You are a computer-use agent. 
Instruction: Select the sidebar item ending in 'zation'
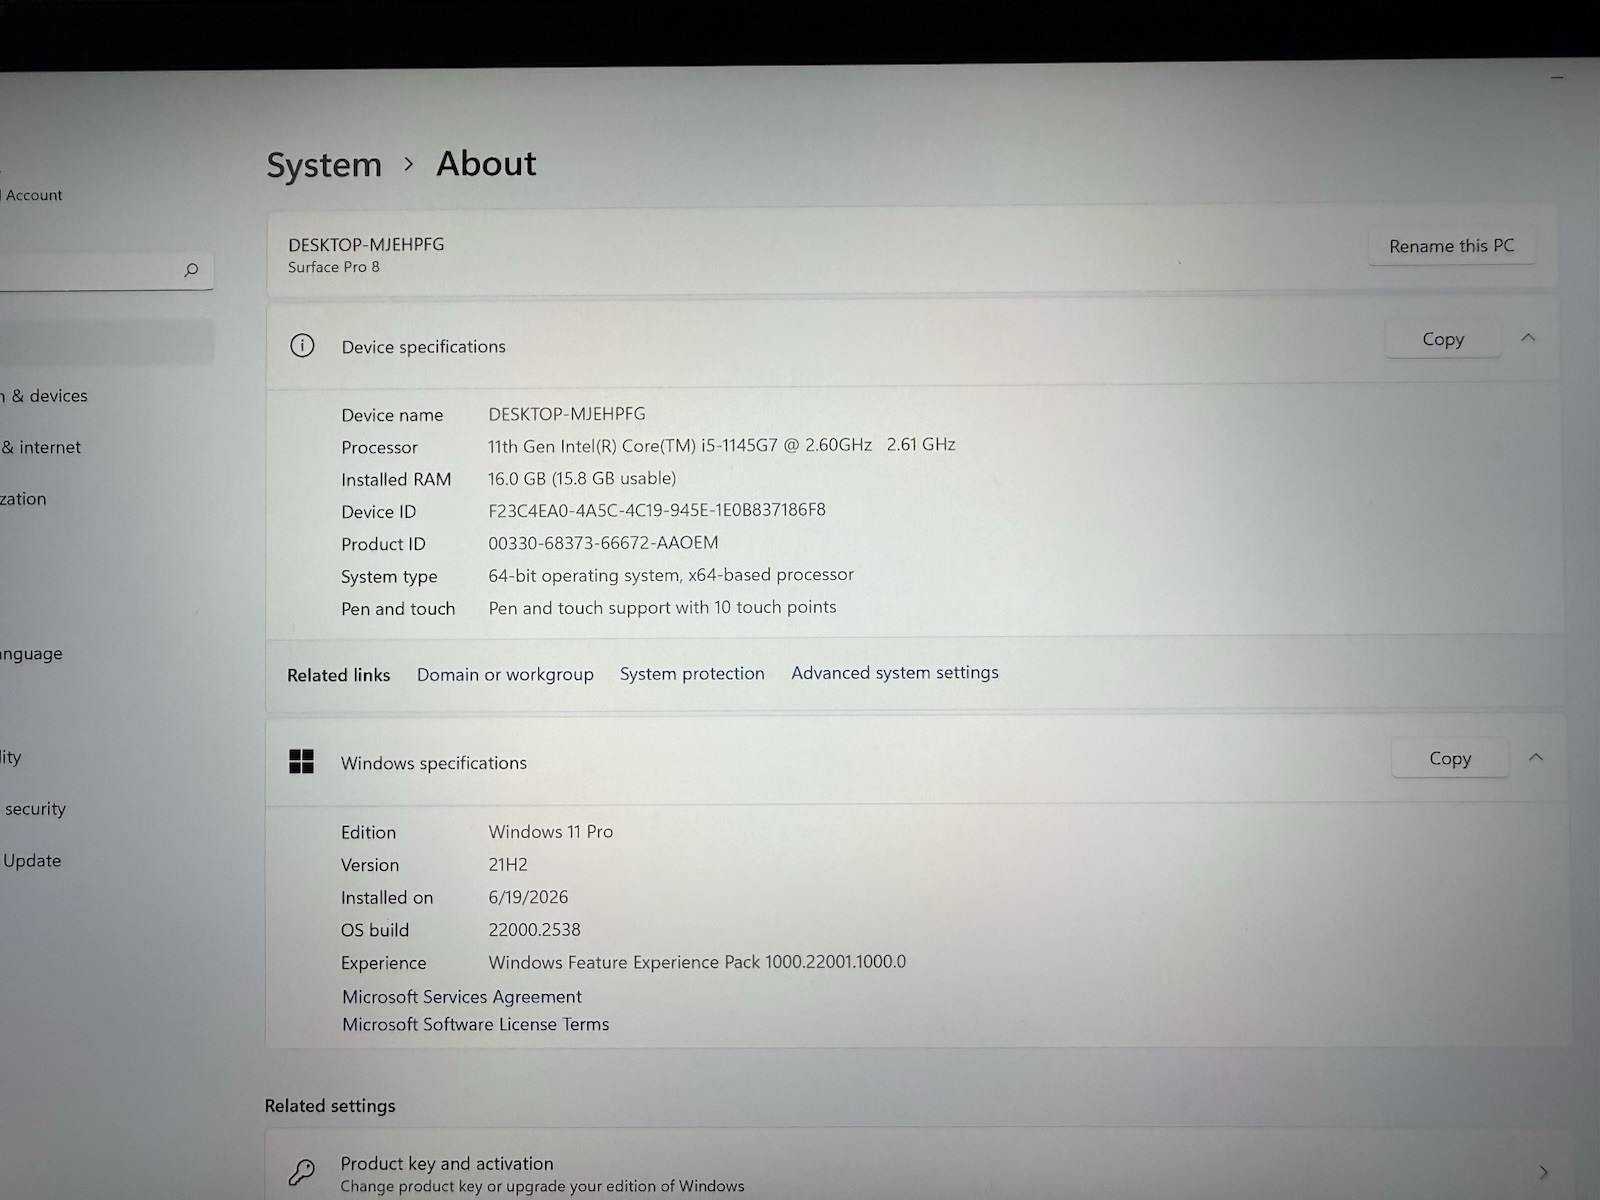[24, 499]
